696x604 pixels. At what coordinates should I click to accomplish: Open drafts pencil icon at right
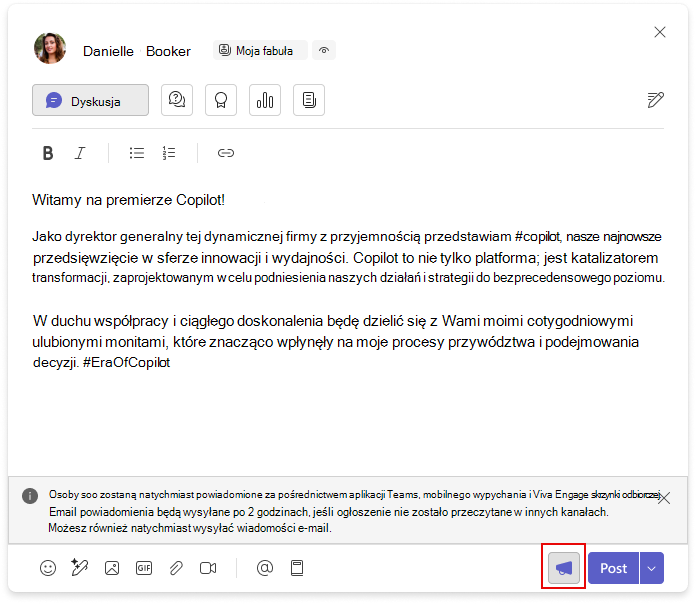coord(655,100)
